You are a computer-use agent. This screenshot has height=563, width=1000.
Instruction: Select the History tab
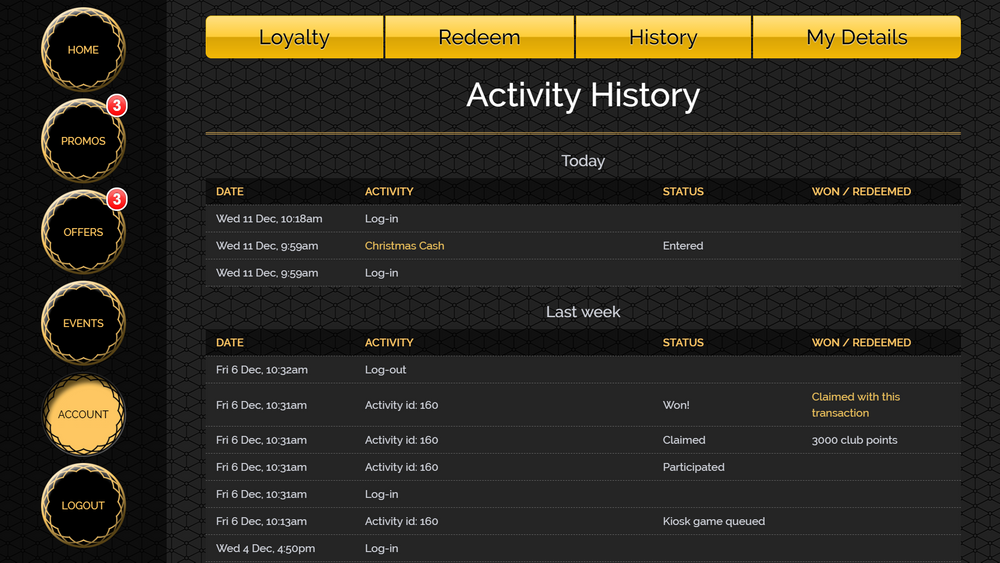click(663, 38)
